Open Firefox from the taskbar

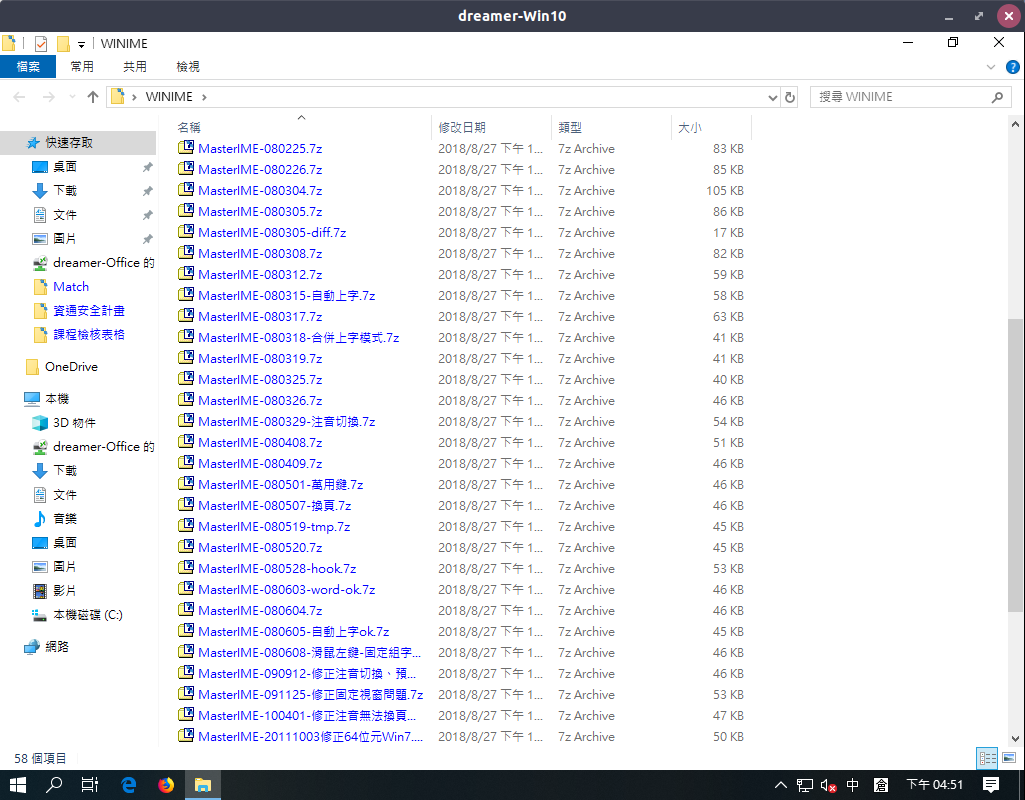(x=165, y=785)
